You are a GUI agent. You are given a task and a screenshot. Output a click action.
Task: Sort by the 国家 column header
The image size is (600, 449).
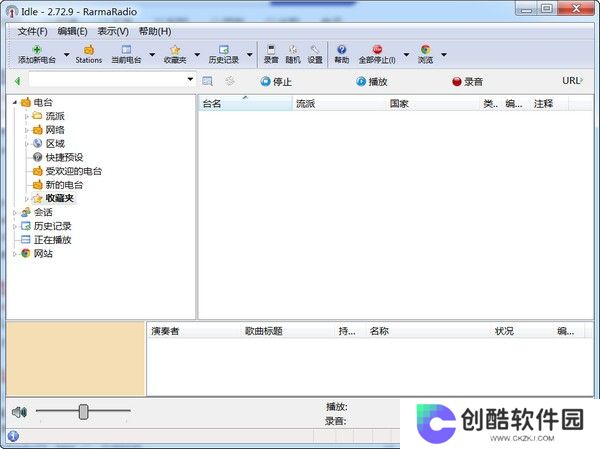432,104
